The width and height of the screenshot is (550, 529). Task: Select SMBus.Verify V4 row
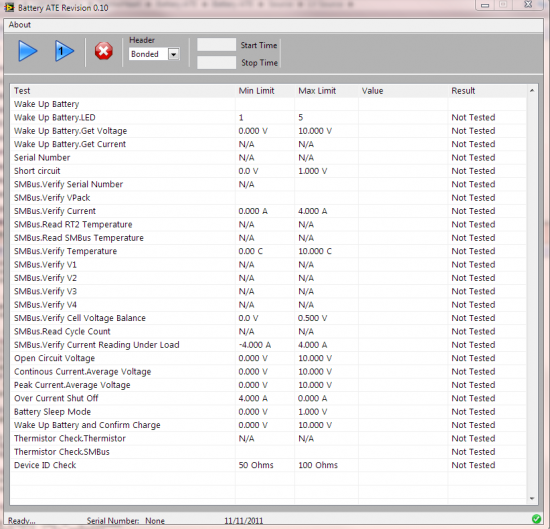click(268, 304)
